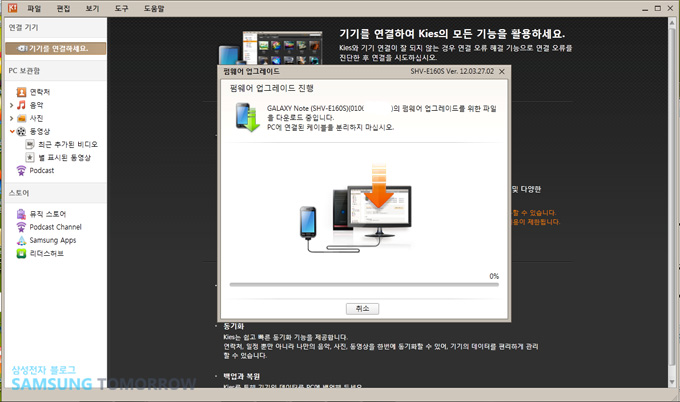Click the Podcast Channel icon

(x=21, y=227)
